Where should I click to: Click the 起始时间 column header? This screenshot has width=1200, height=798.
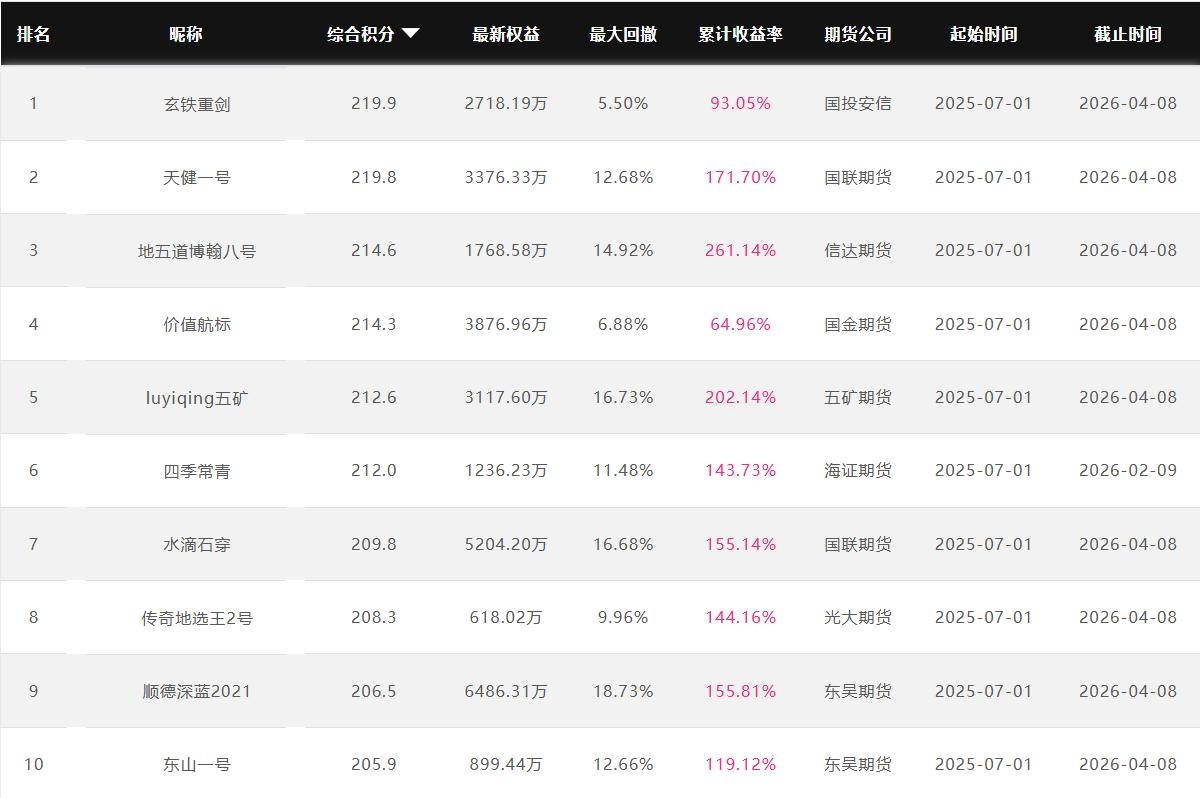[983, 34]
